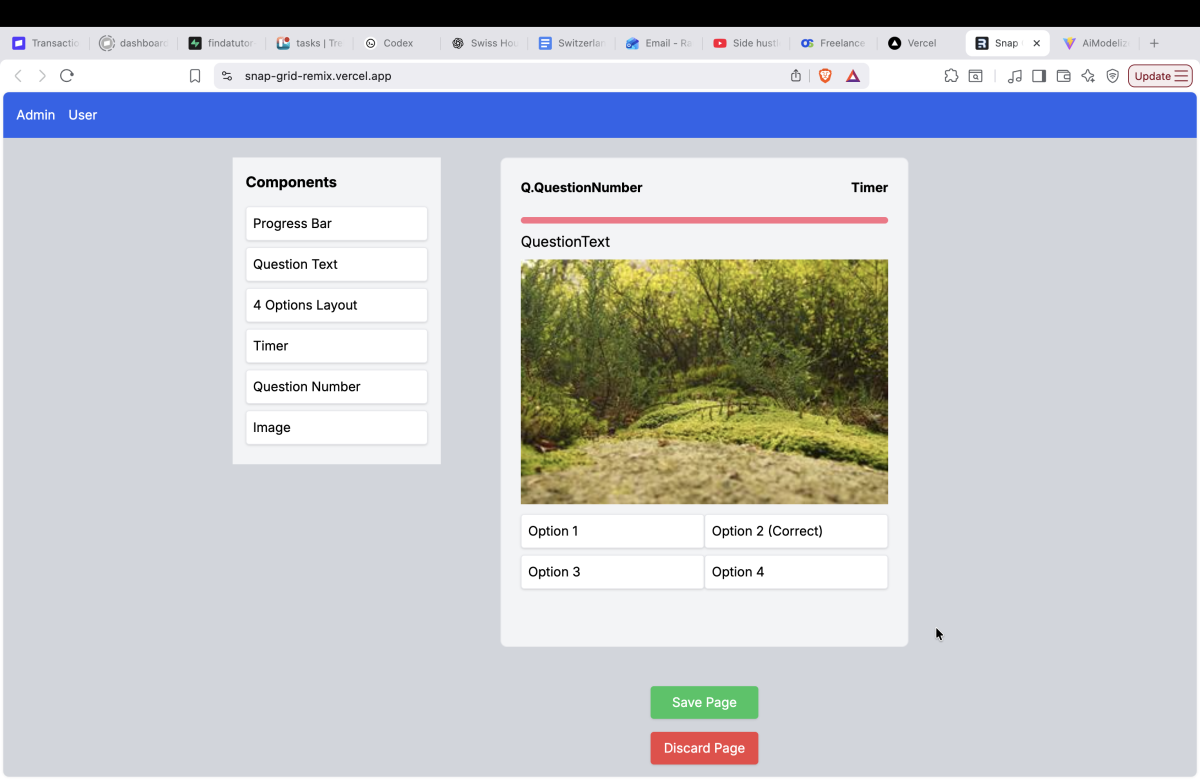Screen dimensions: 1200x780
Task: Open the Admin navigation link
Action: (36, 115)
